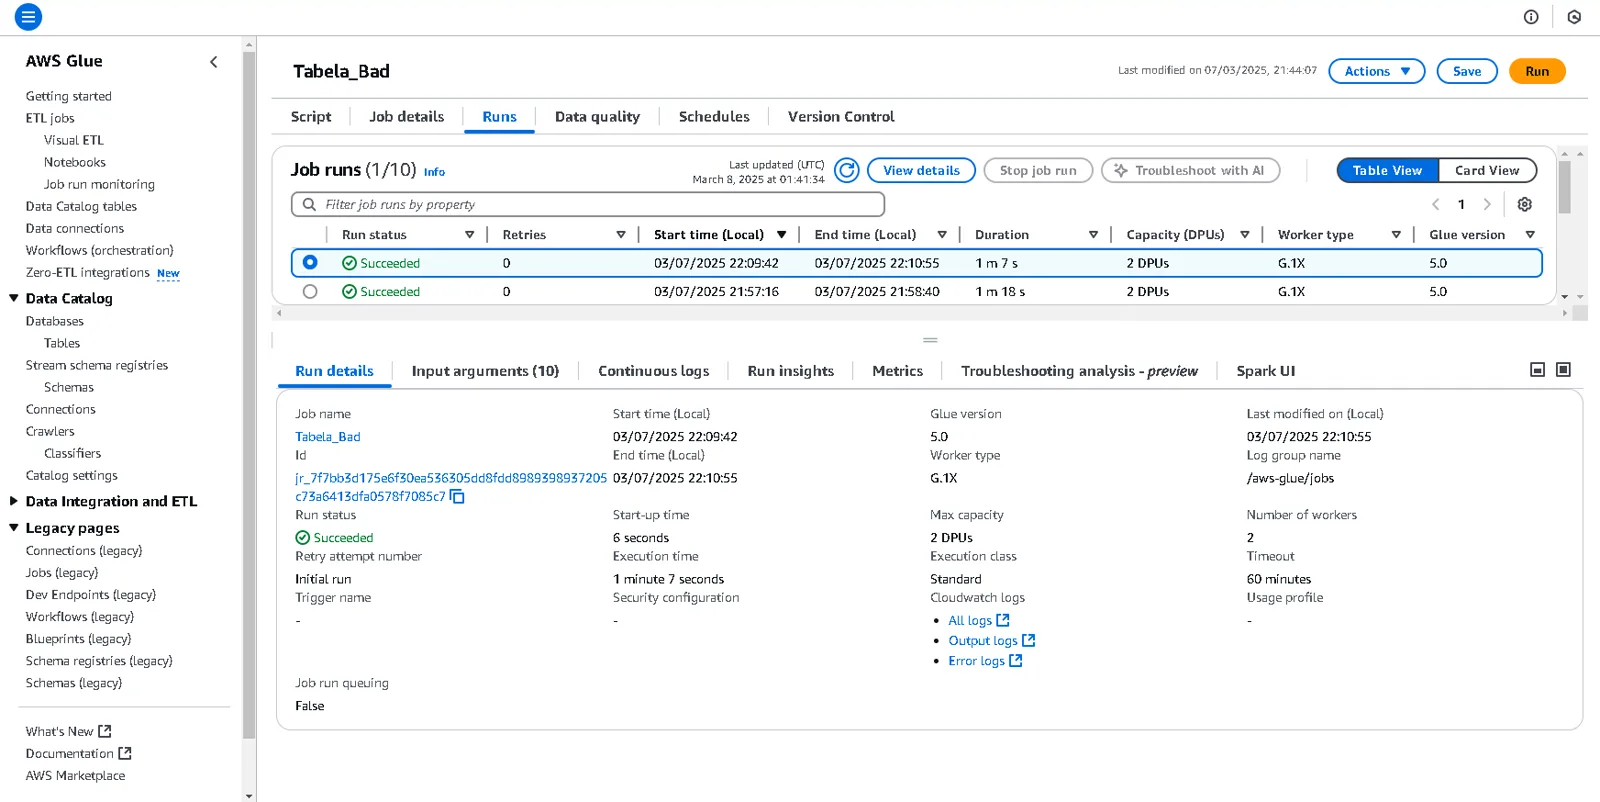Maximize the run details panel
This screenshot has width=1600, height=802.
click(1564, 370)
